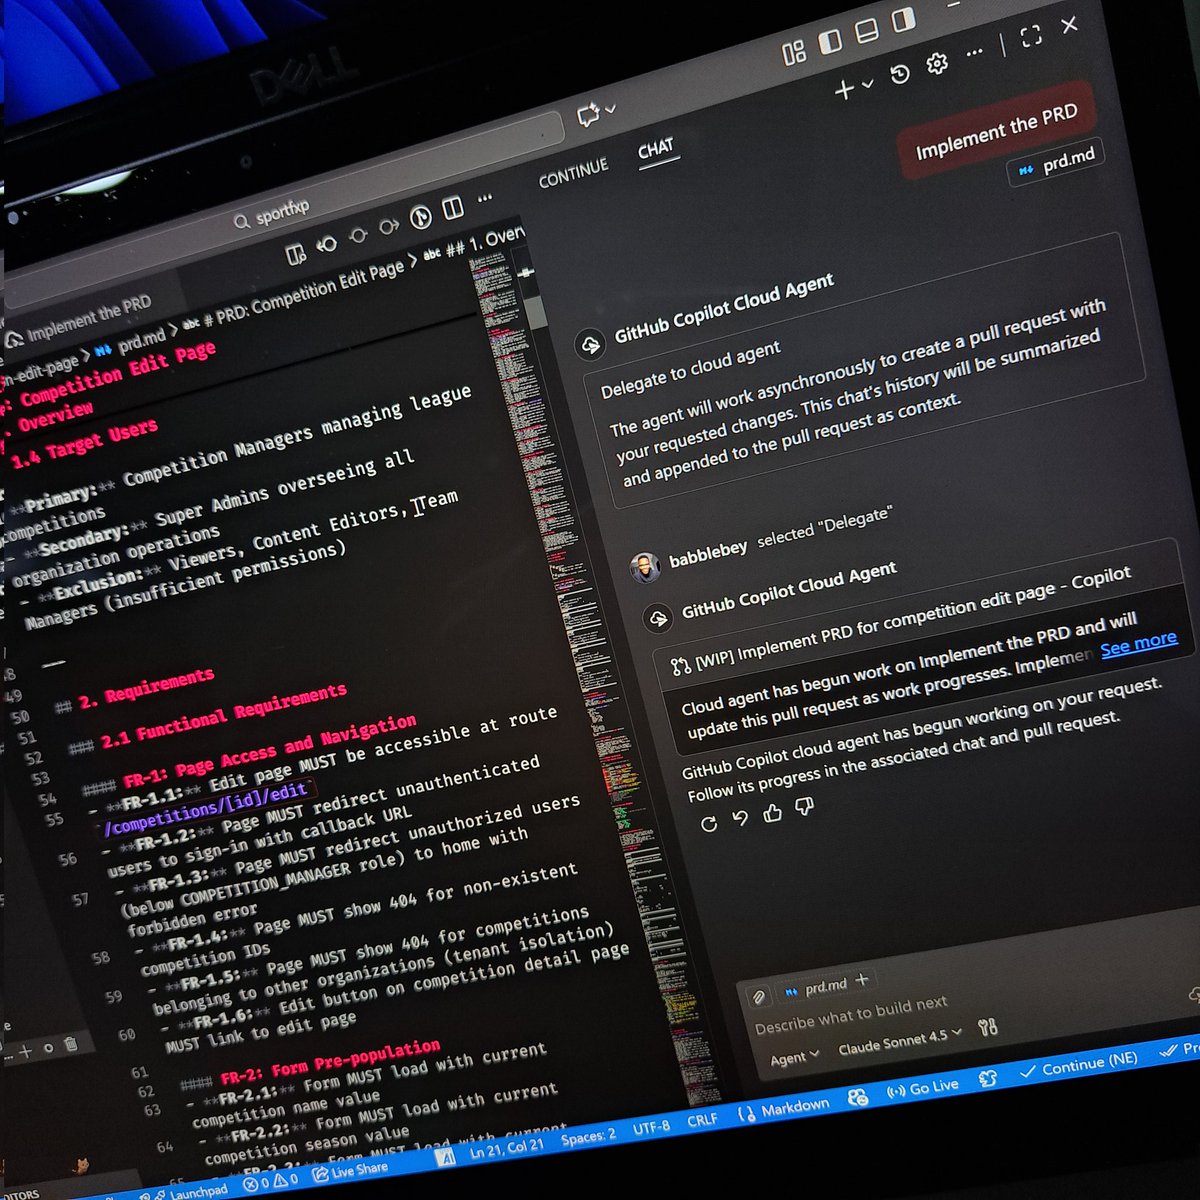Toggle Secondary Side Bar layout icon
Screen dimensions: 1200x1200
[x=903, y=20]
